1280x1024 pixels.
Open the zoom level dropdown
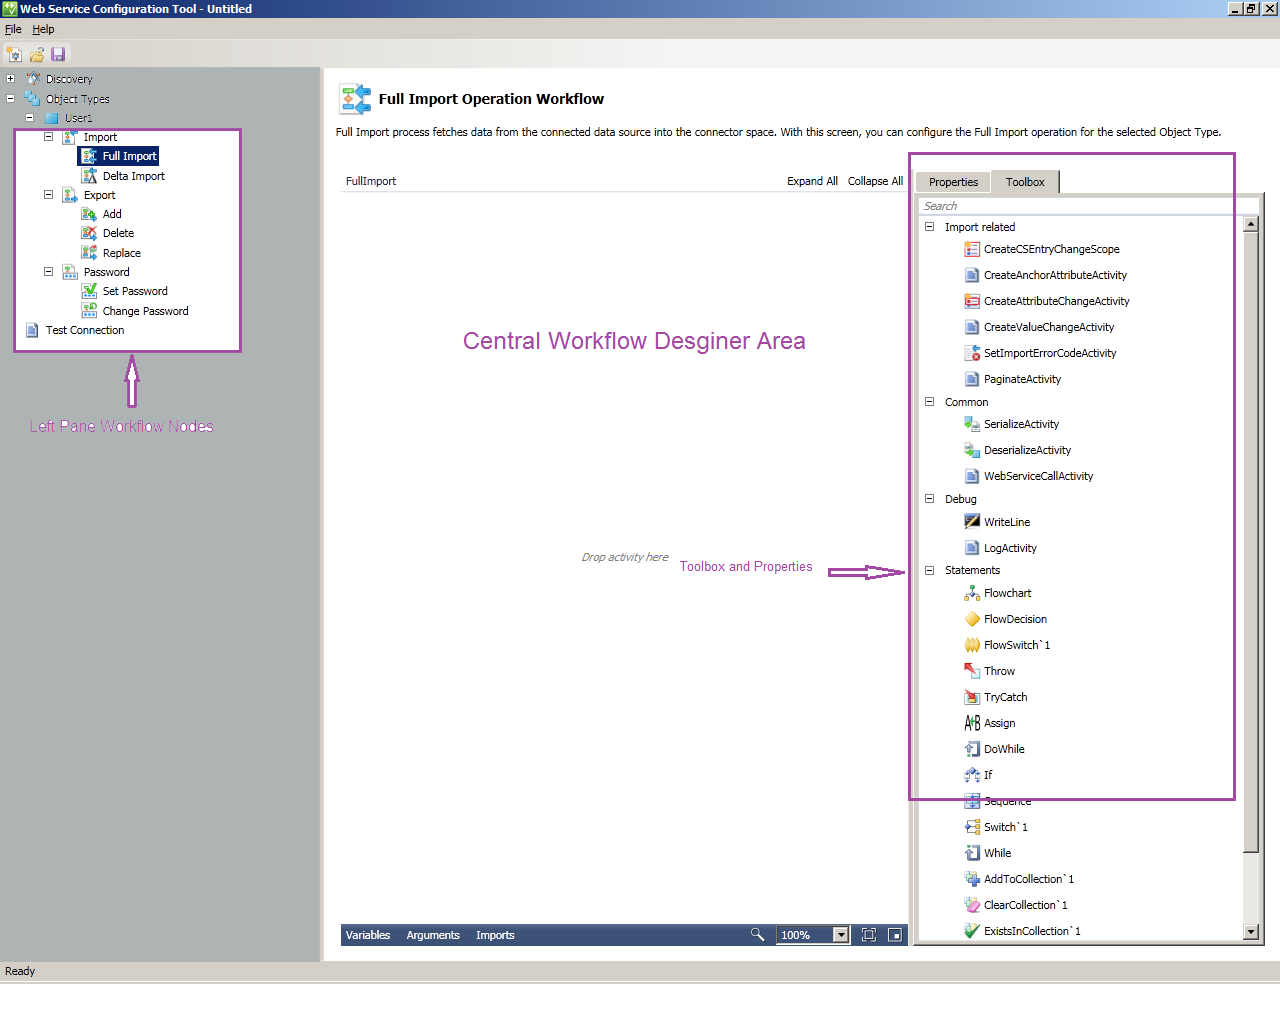coord(839,935)
